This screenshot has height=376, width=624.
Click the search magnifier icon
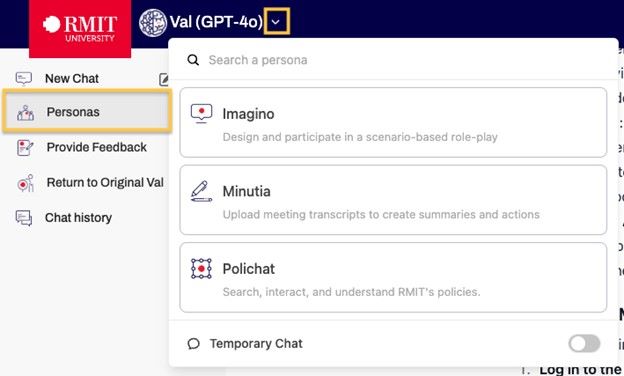(193, 60)
